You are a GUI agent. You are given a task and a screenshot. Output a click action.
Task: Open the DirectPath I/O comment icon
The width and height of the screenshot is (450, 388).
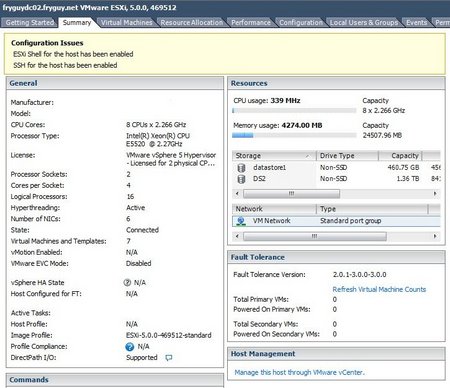(x=169, y=358)
